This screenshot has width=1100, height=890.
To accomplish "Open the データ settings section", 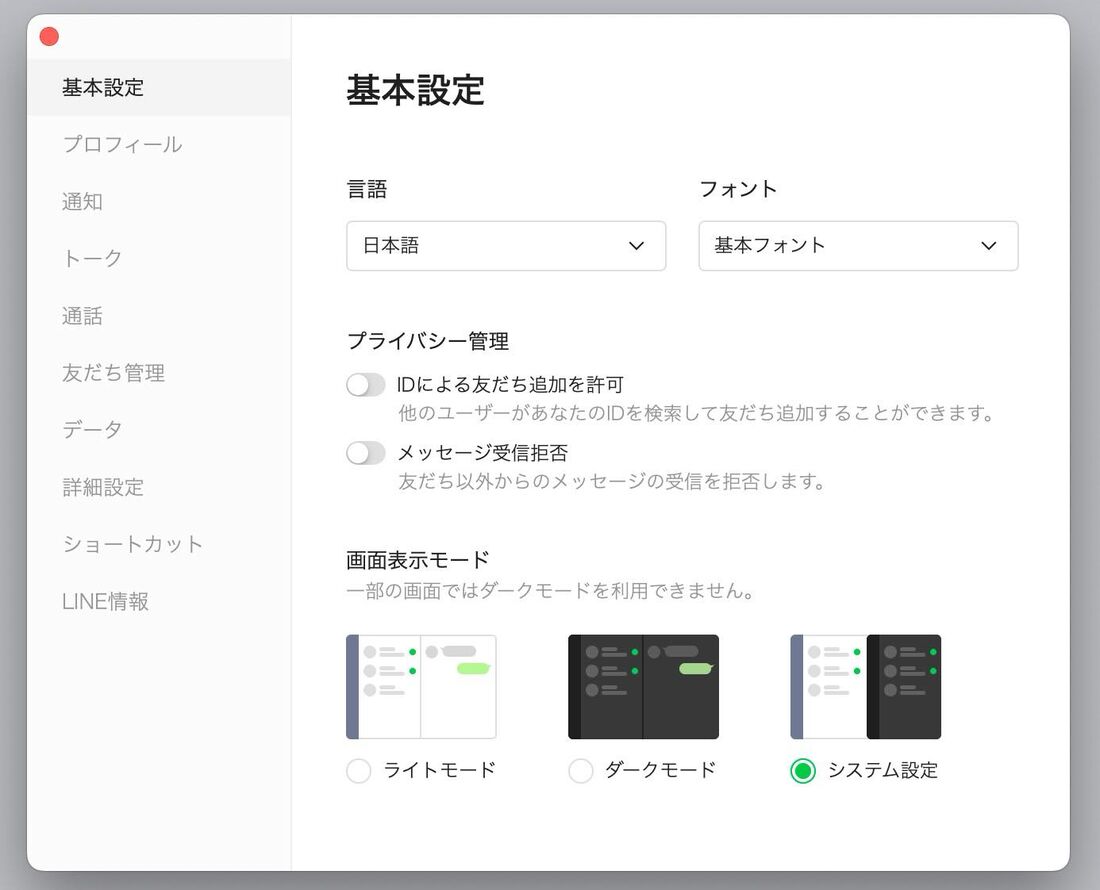I will pos(92,430).
